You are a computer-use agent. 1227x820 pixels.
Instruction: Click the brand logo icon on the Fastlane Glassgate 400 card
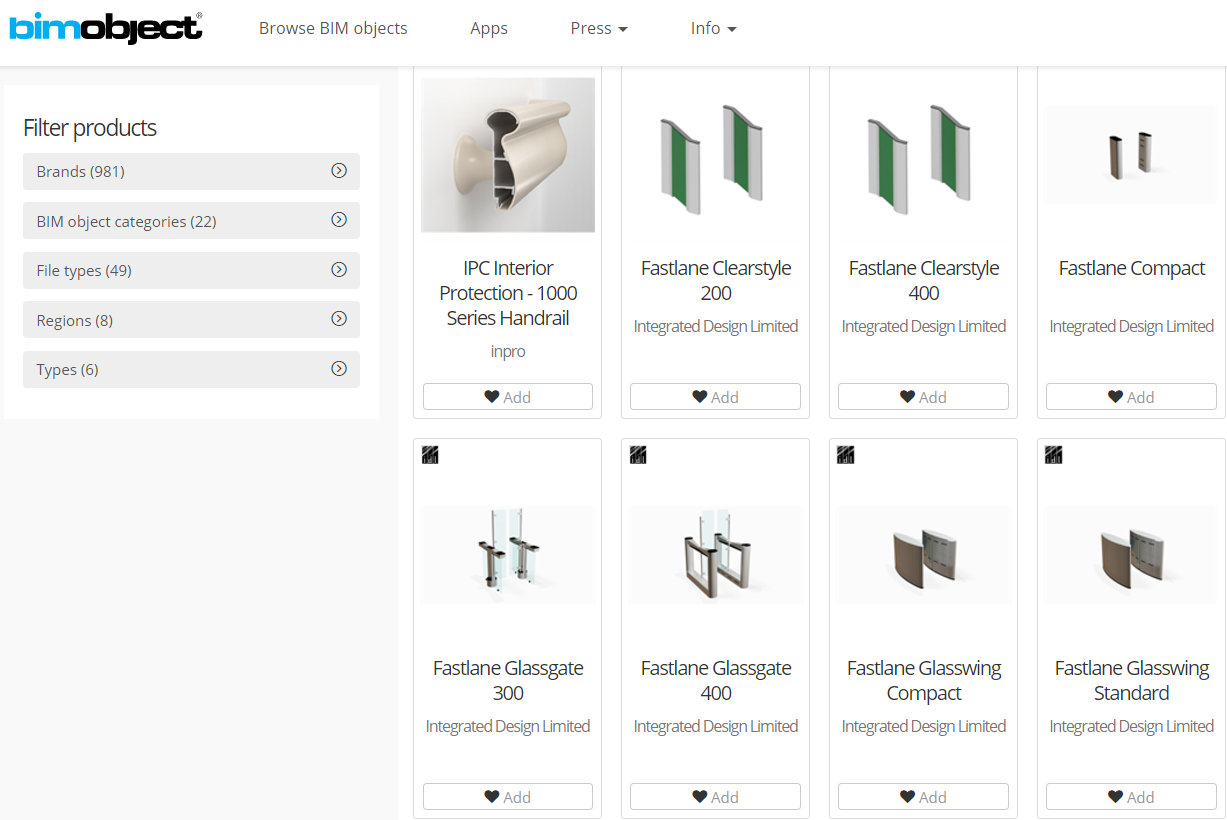[x=638, y=454]
